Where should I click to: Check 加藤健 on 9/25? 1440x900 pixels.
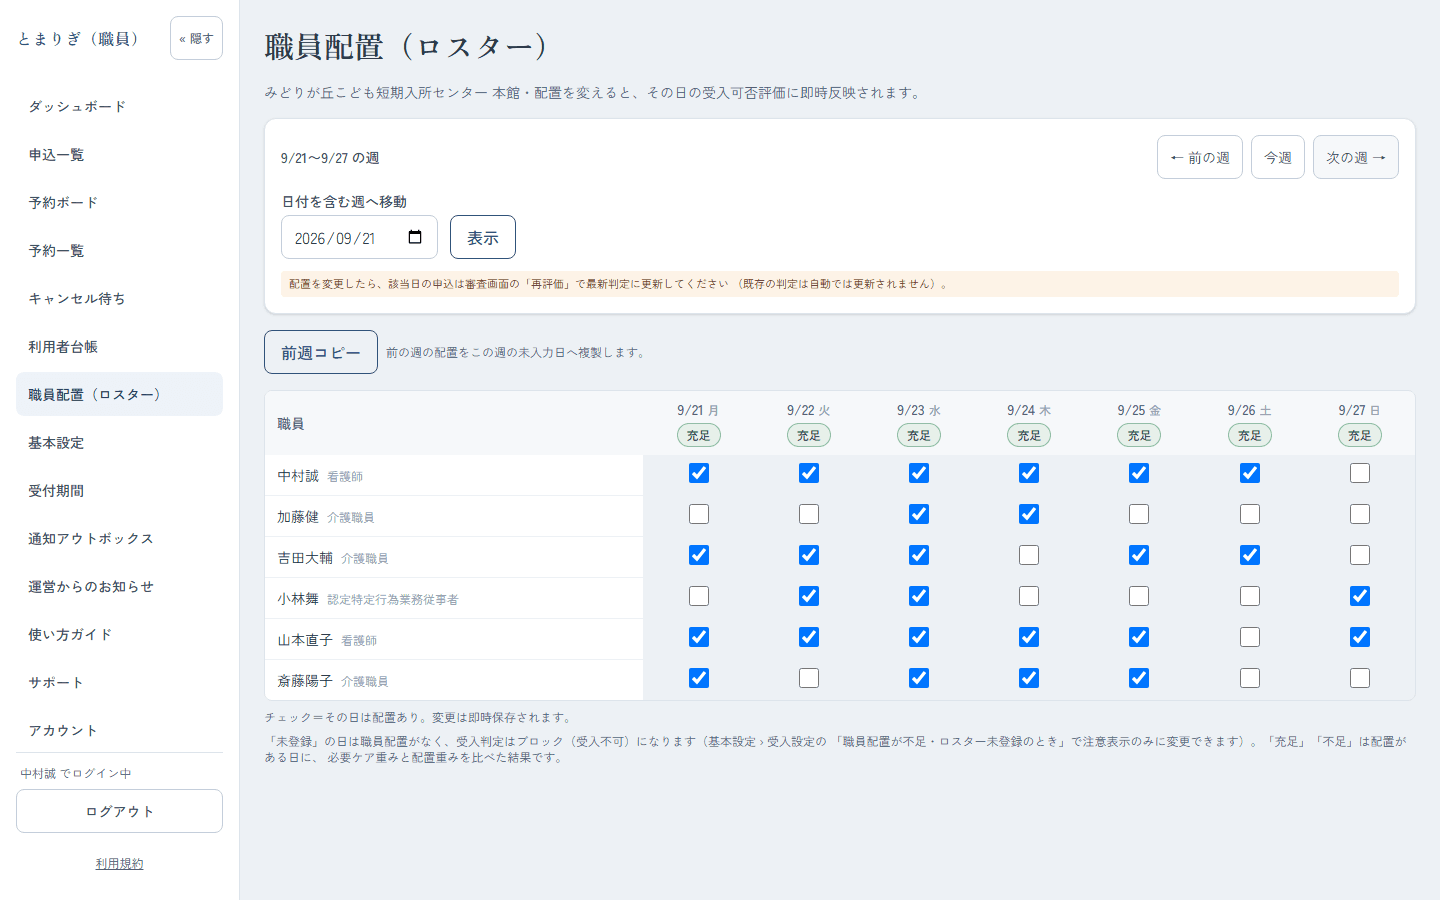(x=1139, y=514)
